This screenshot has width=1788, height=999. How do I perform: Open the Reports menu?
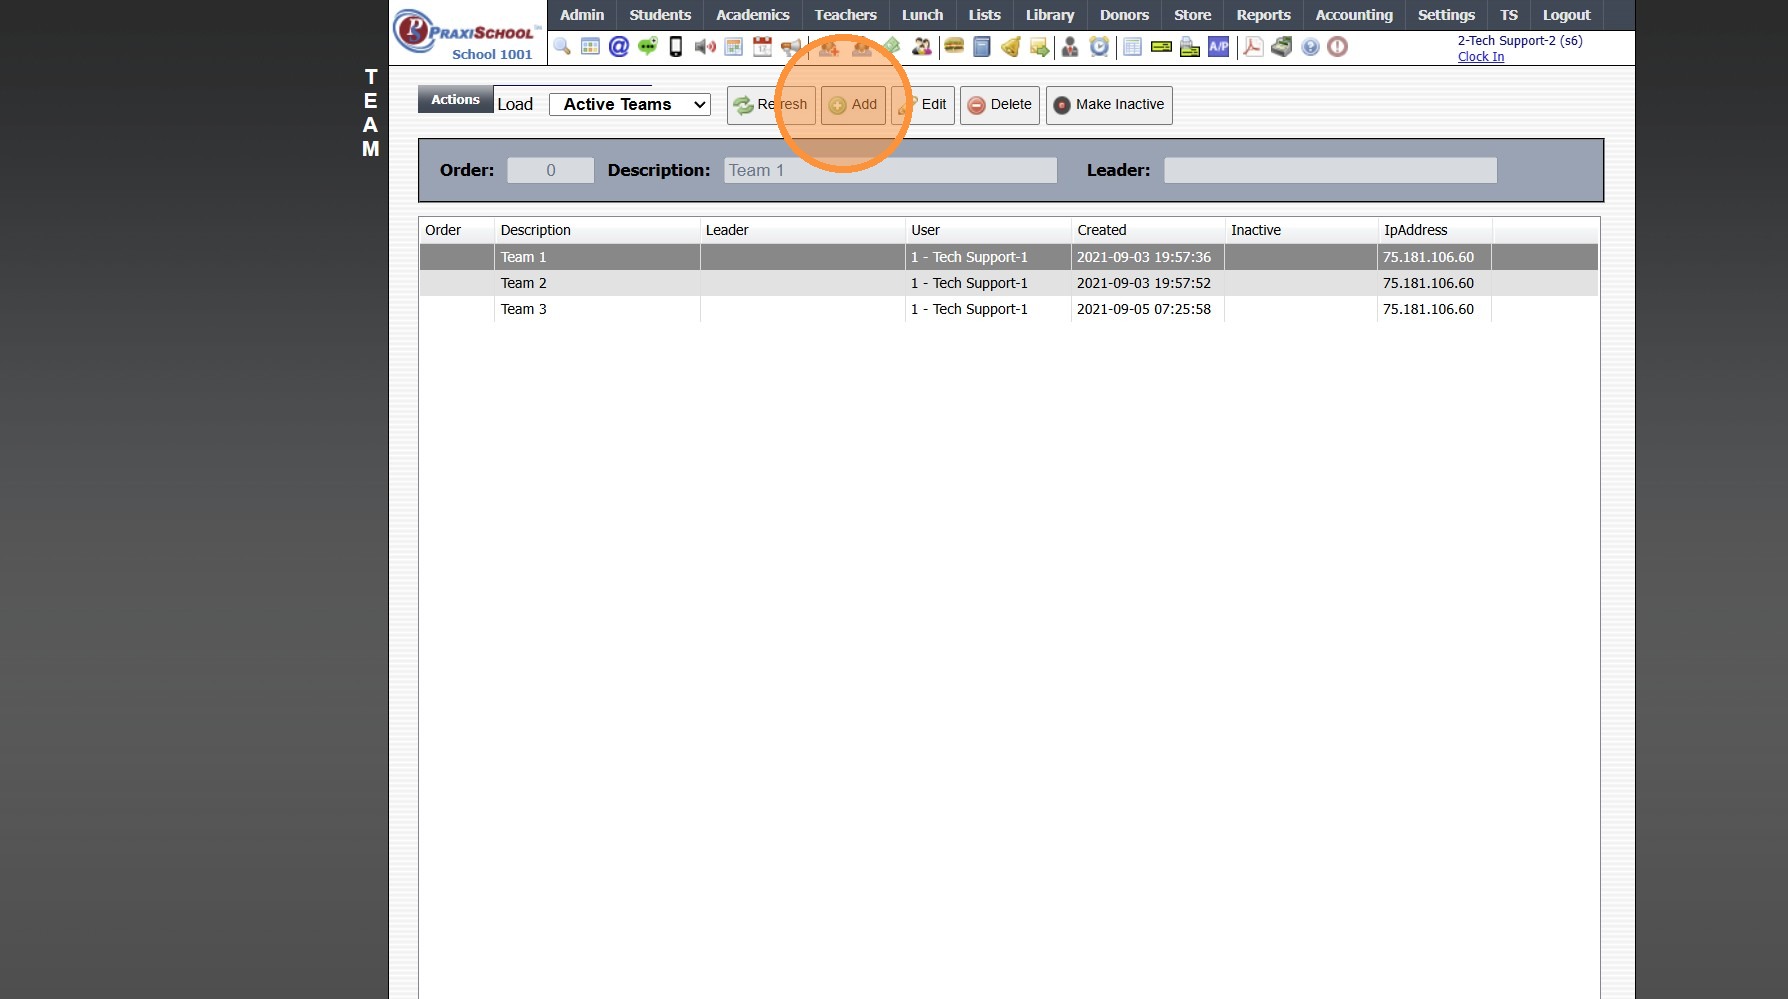click(1264, 15)
